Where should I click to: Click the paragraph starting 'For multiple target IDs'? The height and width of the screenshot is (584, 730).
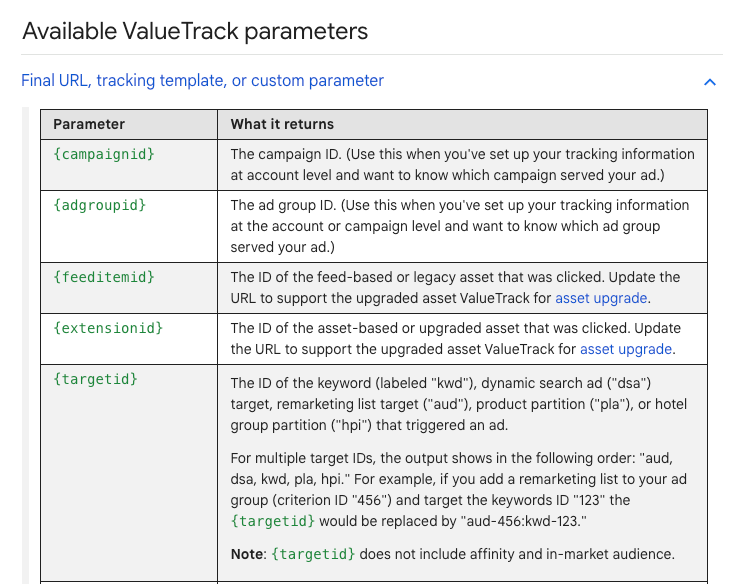pyautogui.click(x=459, y=489)
